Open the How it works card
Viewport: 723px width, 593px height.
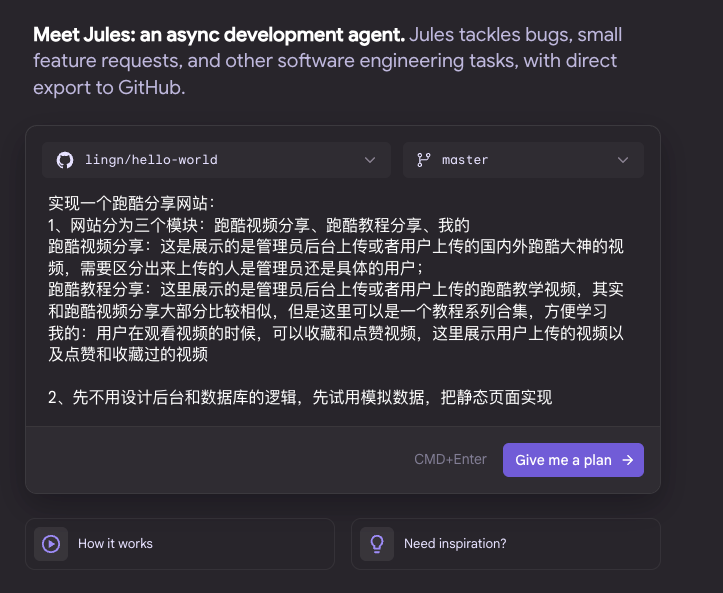pyautogui.click(x=180, y=544)
